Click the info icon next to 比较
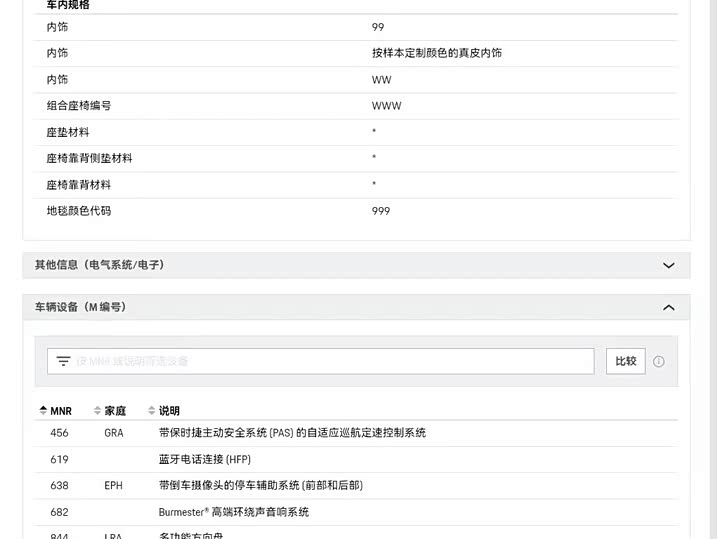Screen dimensions: 720x539 (x=659, y=361)
